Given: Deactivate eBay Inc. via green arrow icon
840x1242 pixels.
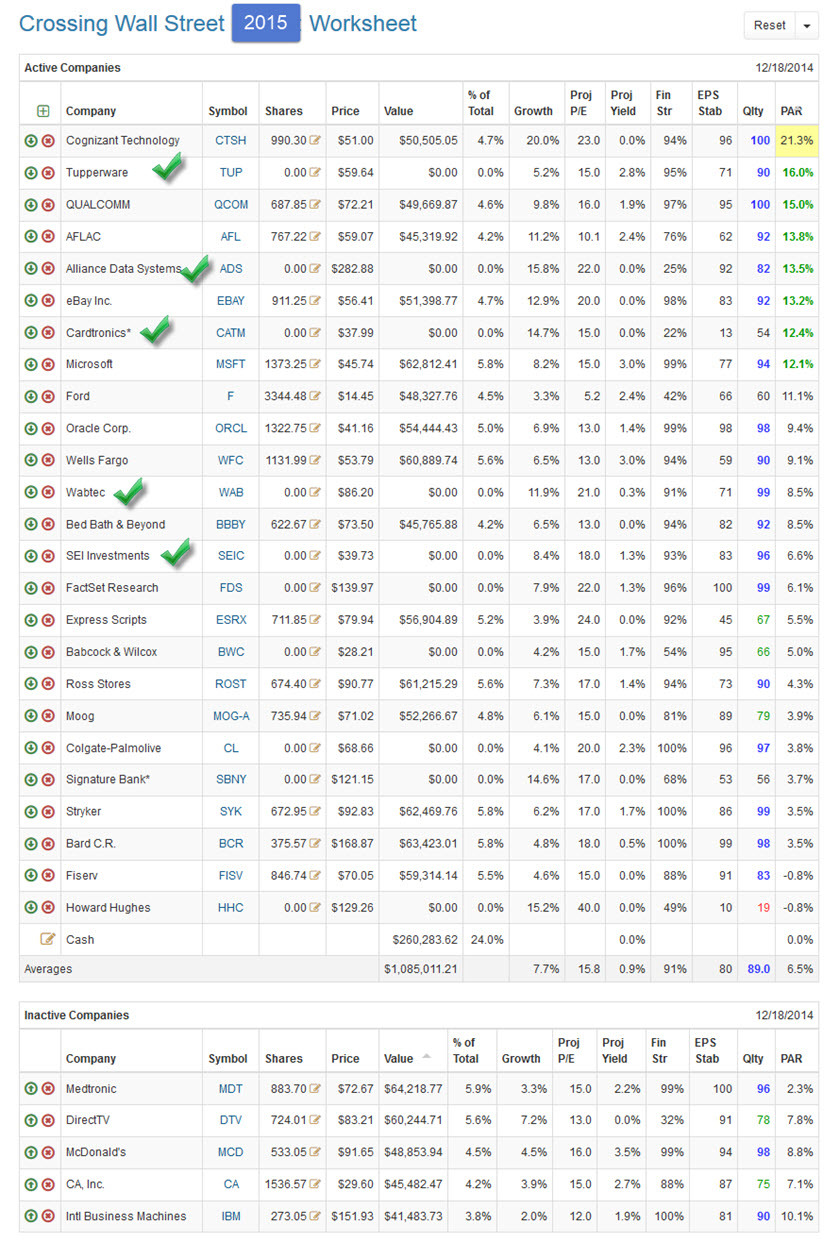Looking at the screenshot, I should click(x=32, y=301).
